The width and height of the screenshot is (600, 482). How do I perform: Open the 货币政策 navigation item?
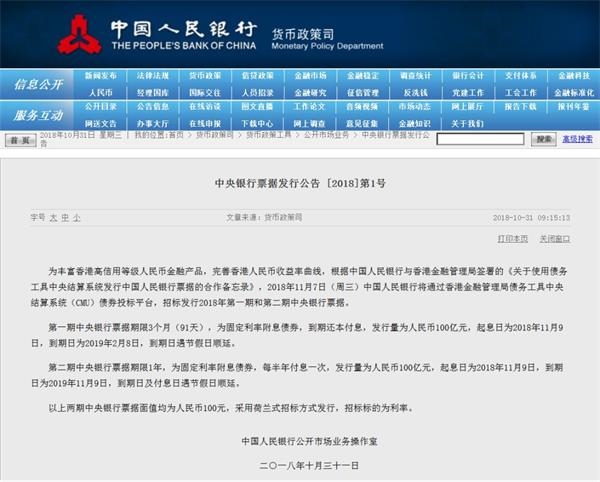click(204, 76)
